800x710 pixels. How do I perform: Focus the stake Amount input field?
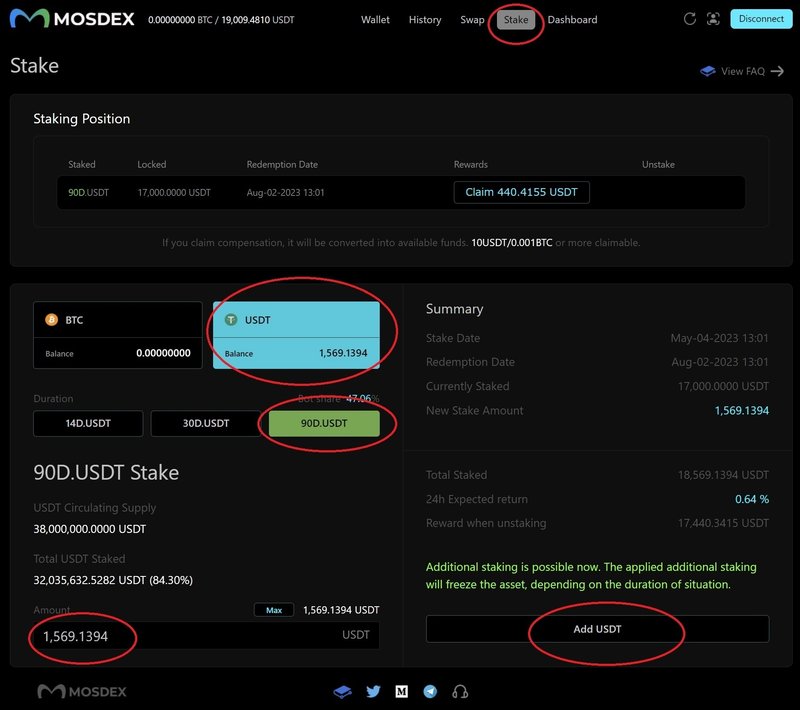click(206, 636)
